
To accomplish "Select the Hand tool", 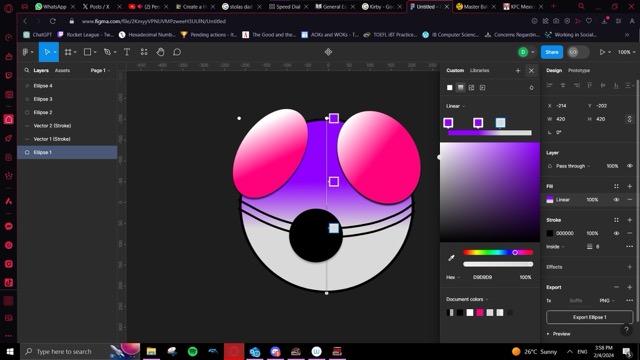I will [x=160, y=52].
